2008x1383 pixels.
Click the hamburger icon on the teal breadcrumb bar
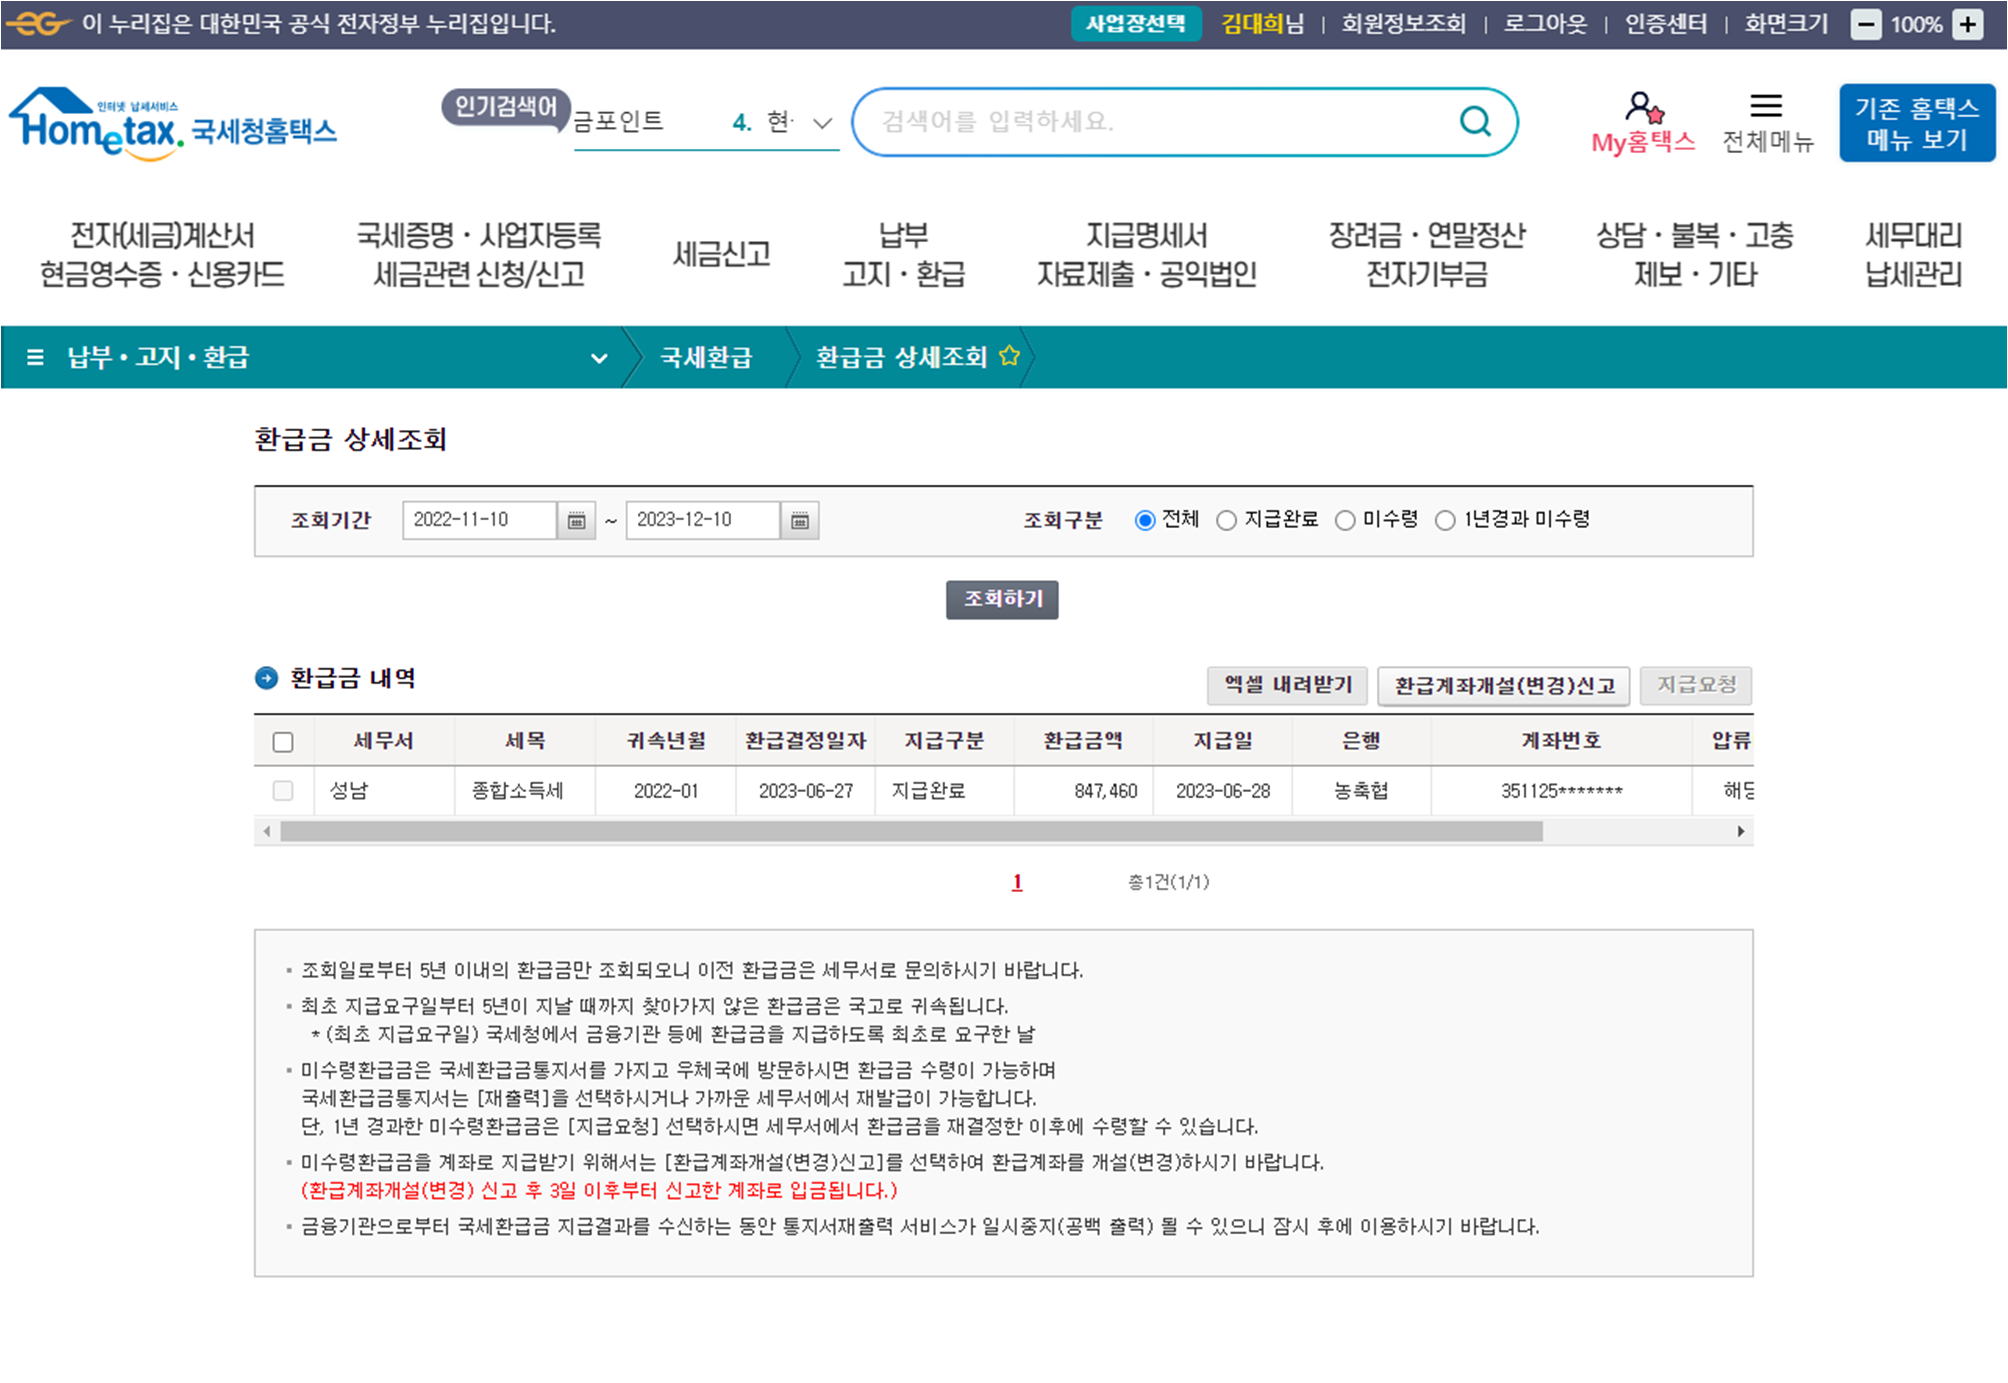tap(35, 357)
